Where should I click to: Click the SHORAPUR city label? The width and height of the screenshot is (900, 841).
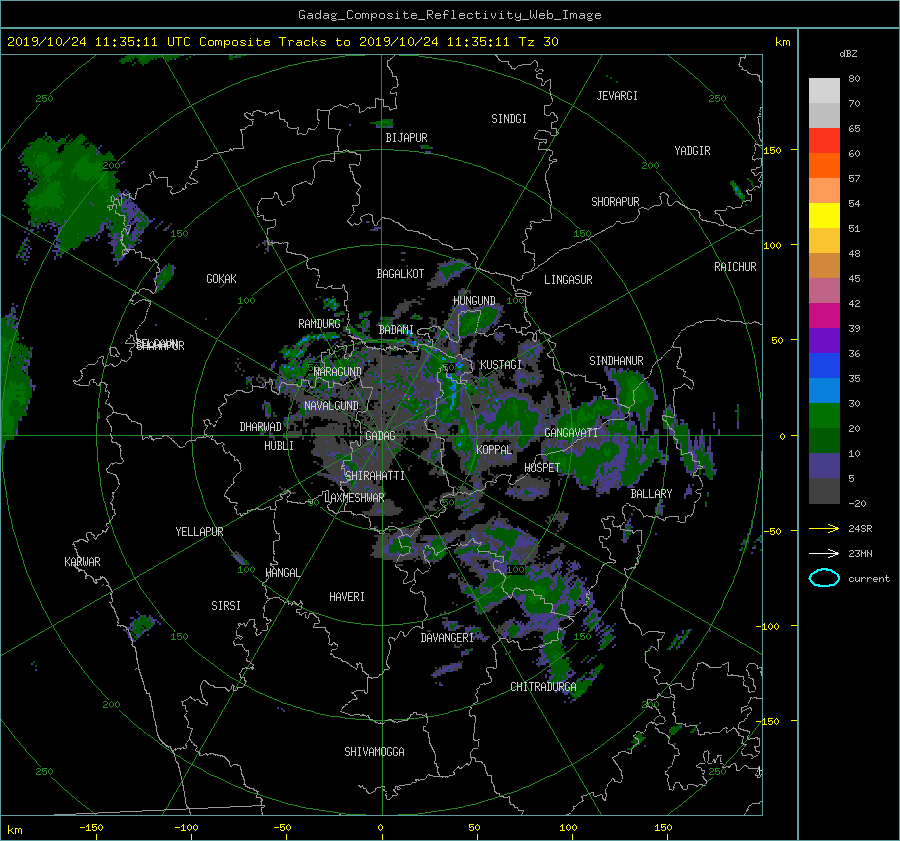(x=615, y=202)
